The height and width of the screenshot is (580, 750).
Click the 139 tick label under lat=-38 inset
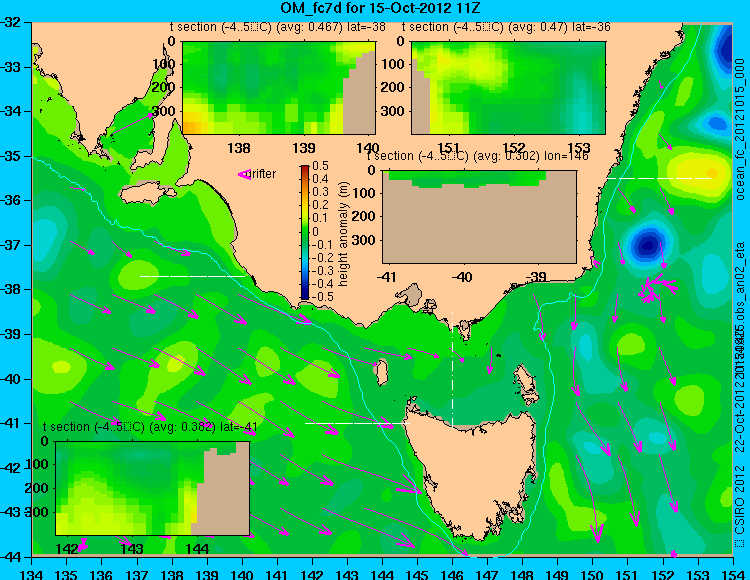(x=304, y=148)
